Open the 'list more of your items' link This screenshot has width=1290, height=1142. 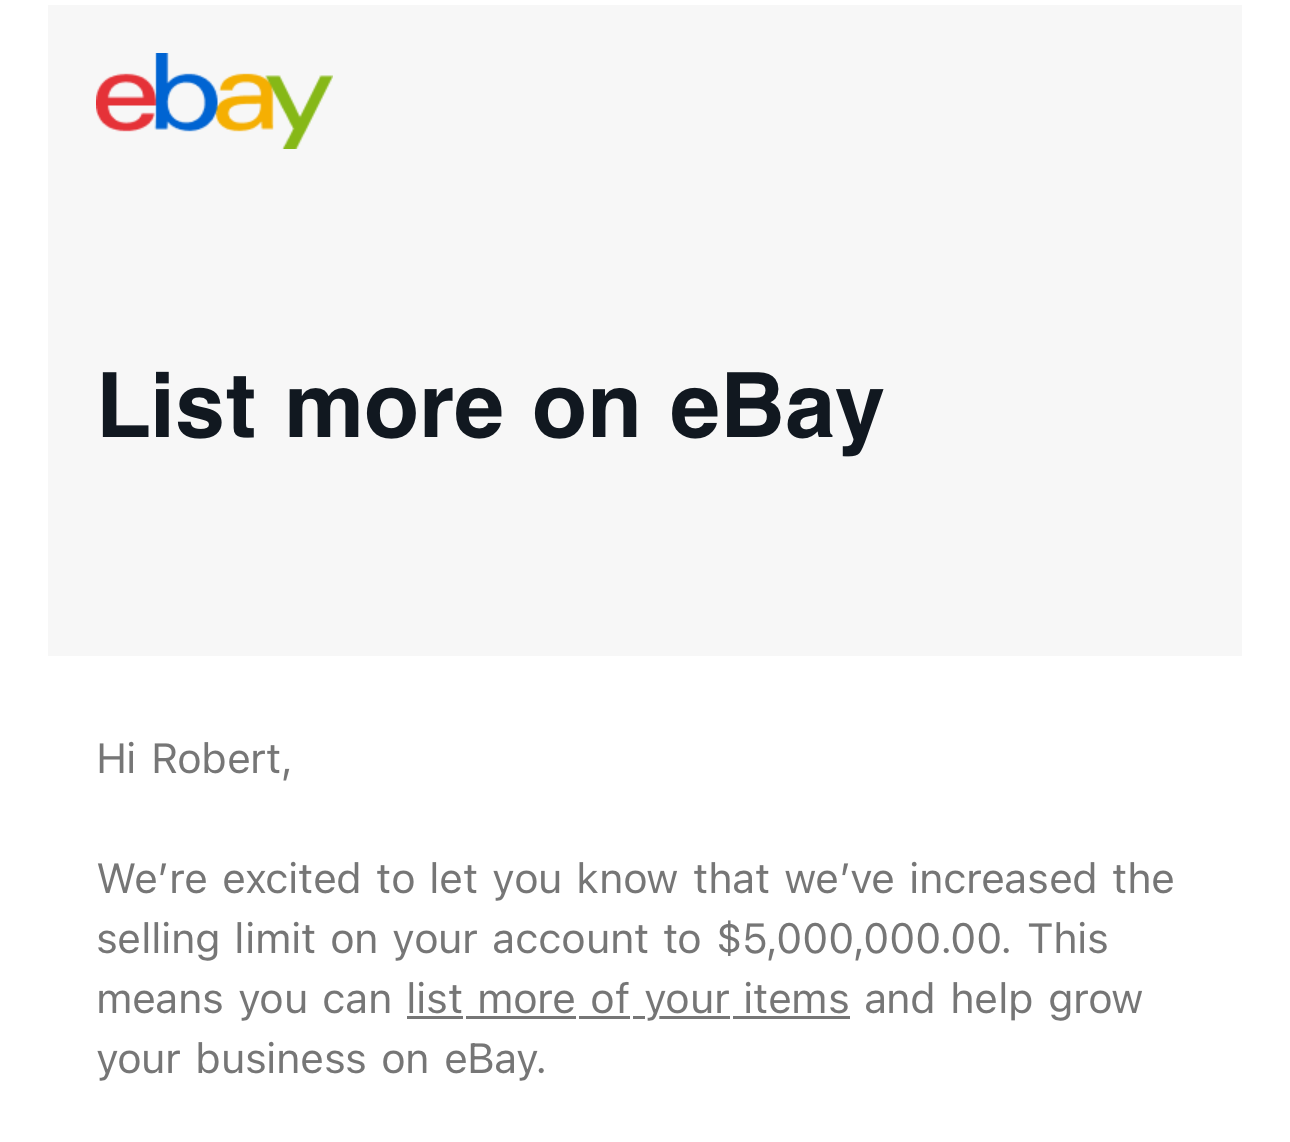click(x=628, y=999)
